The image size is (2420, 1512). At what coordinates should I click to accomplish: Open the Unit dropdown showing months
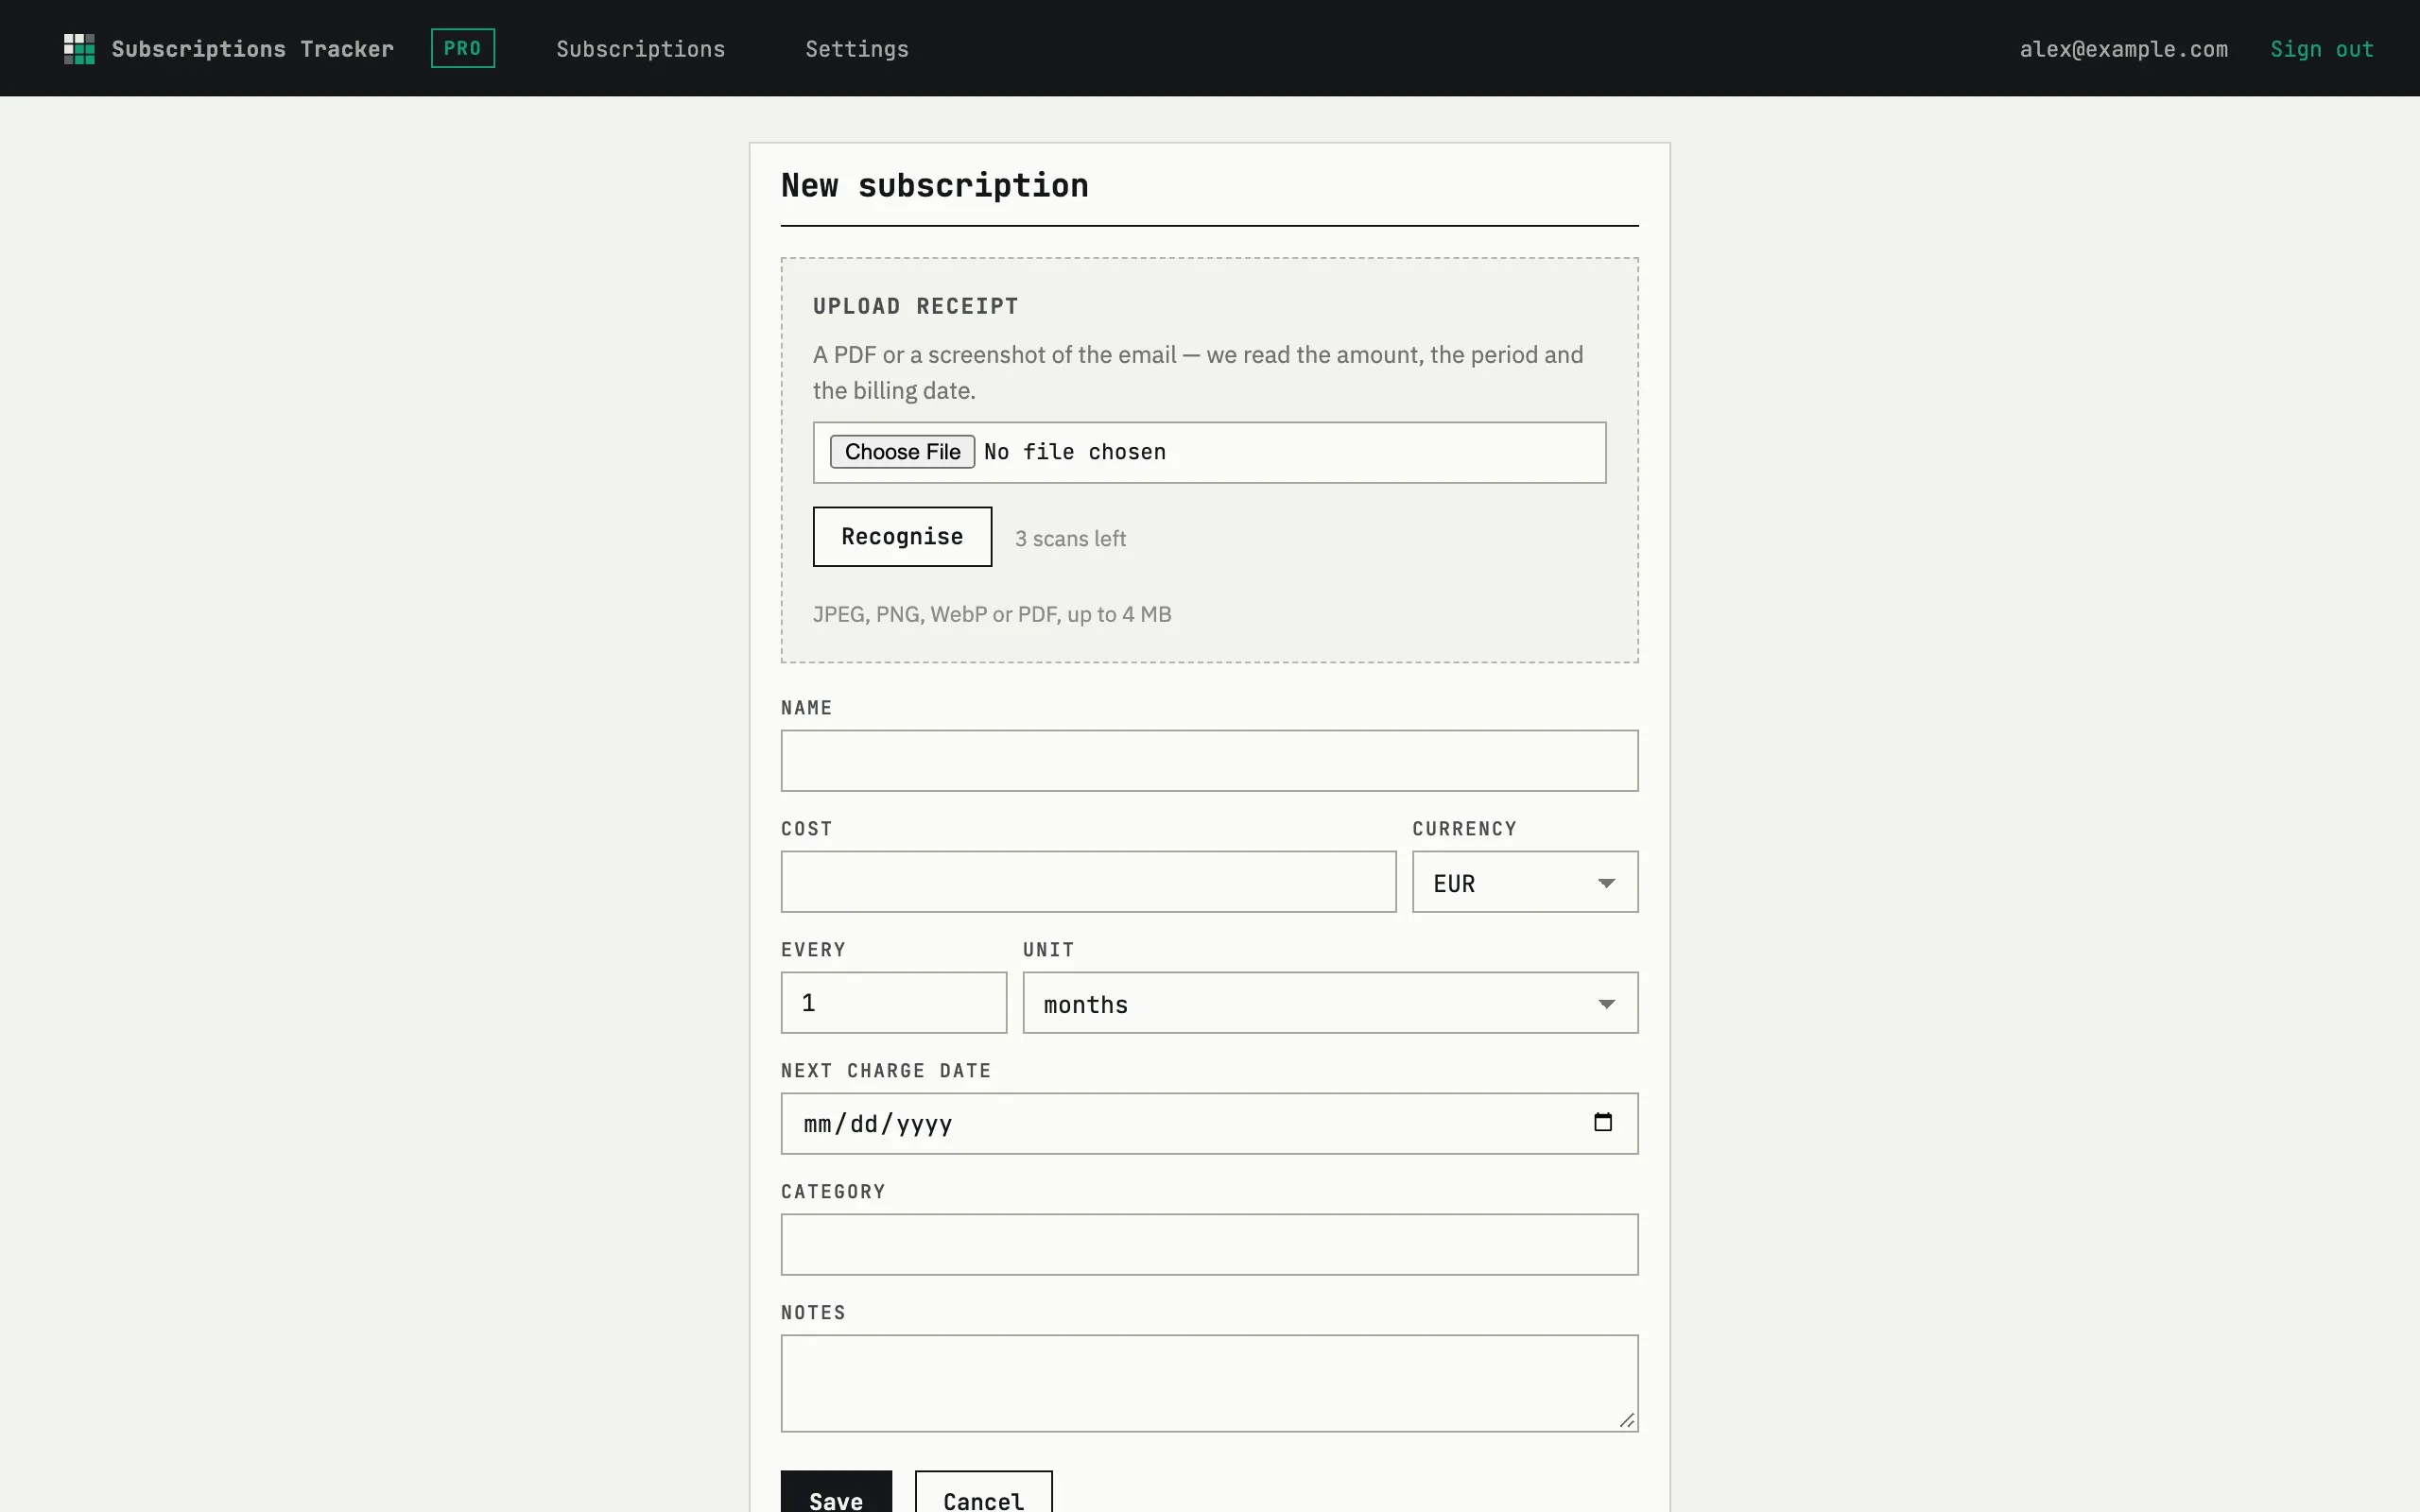pyautogui.click(x=1330, y=1003)
